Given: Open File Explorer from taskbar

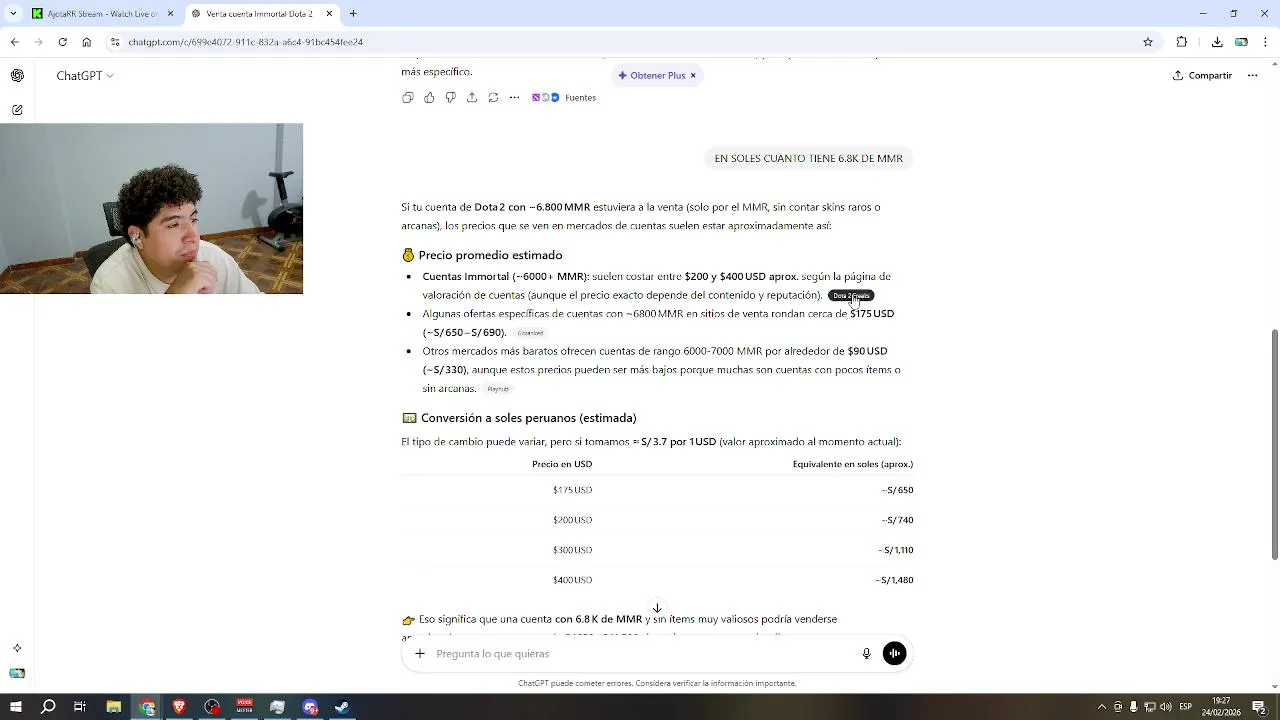Looking at the screenshot, I should pyautogui.click(x=113, y=707).
